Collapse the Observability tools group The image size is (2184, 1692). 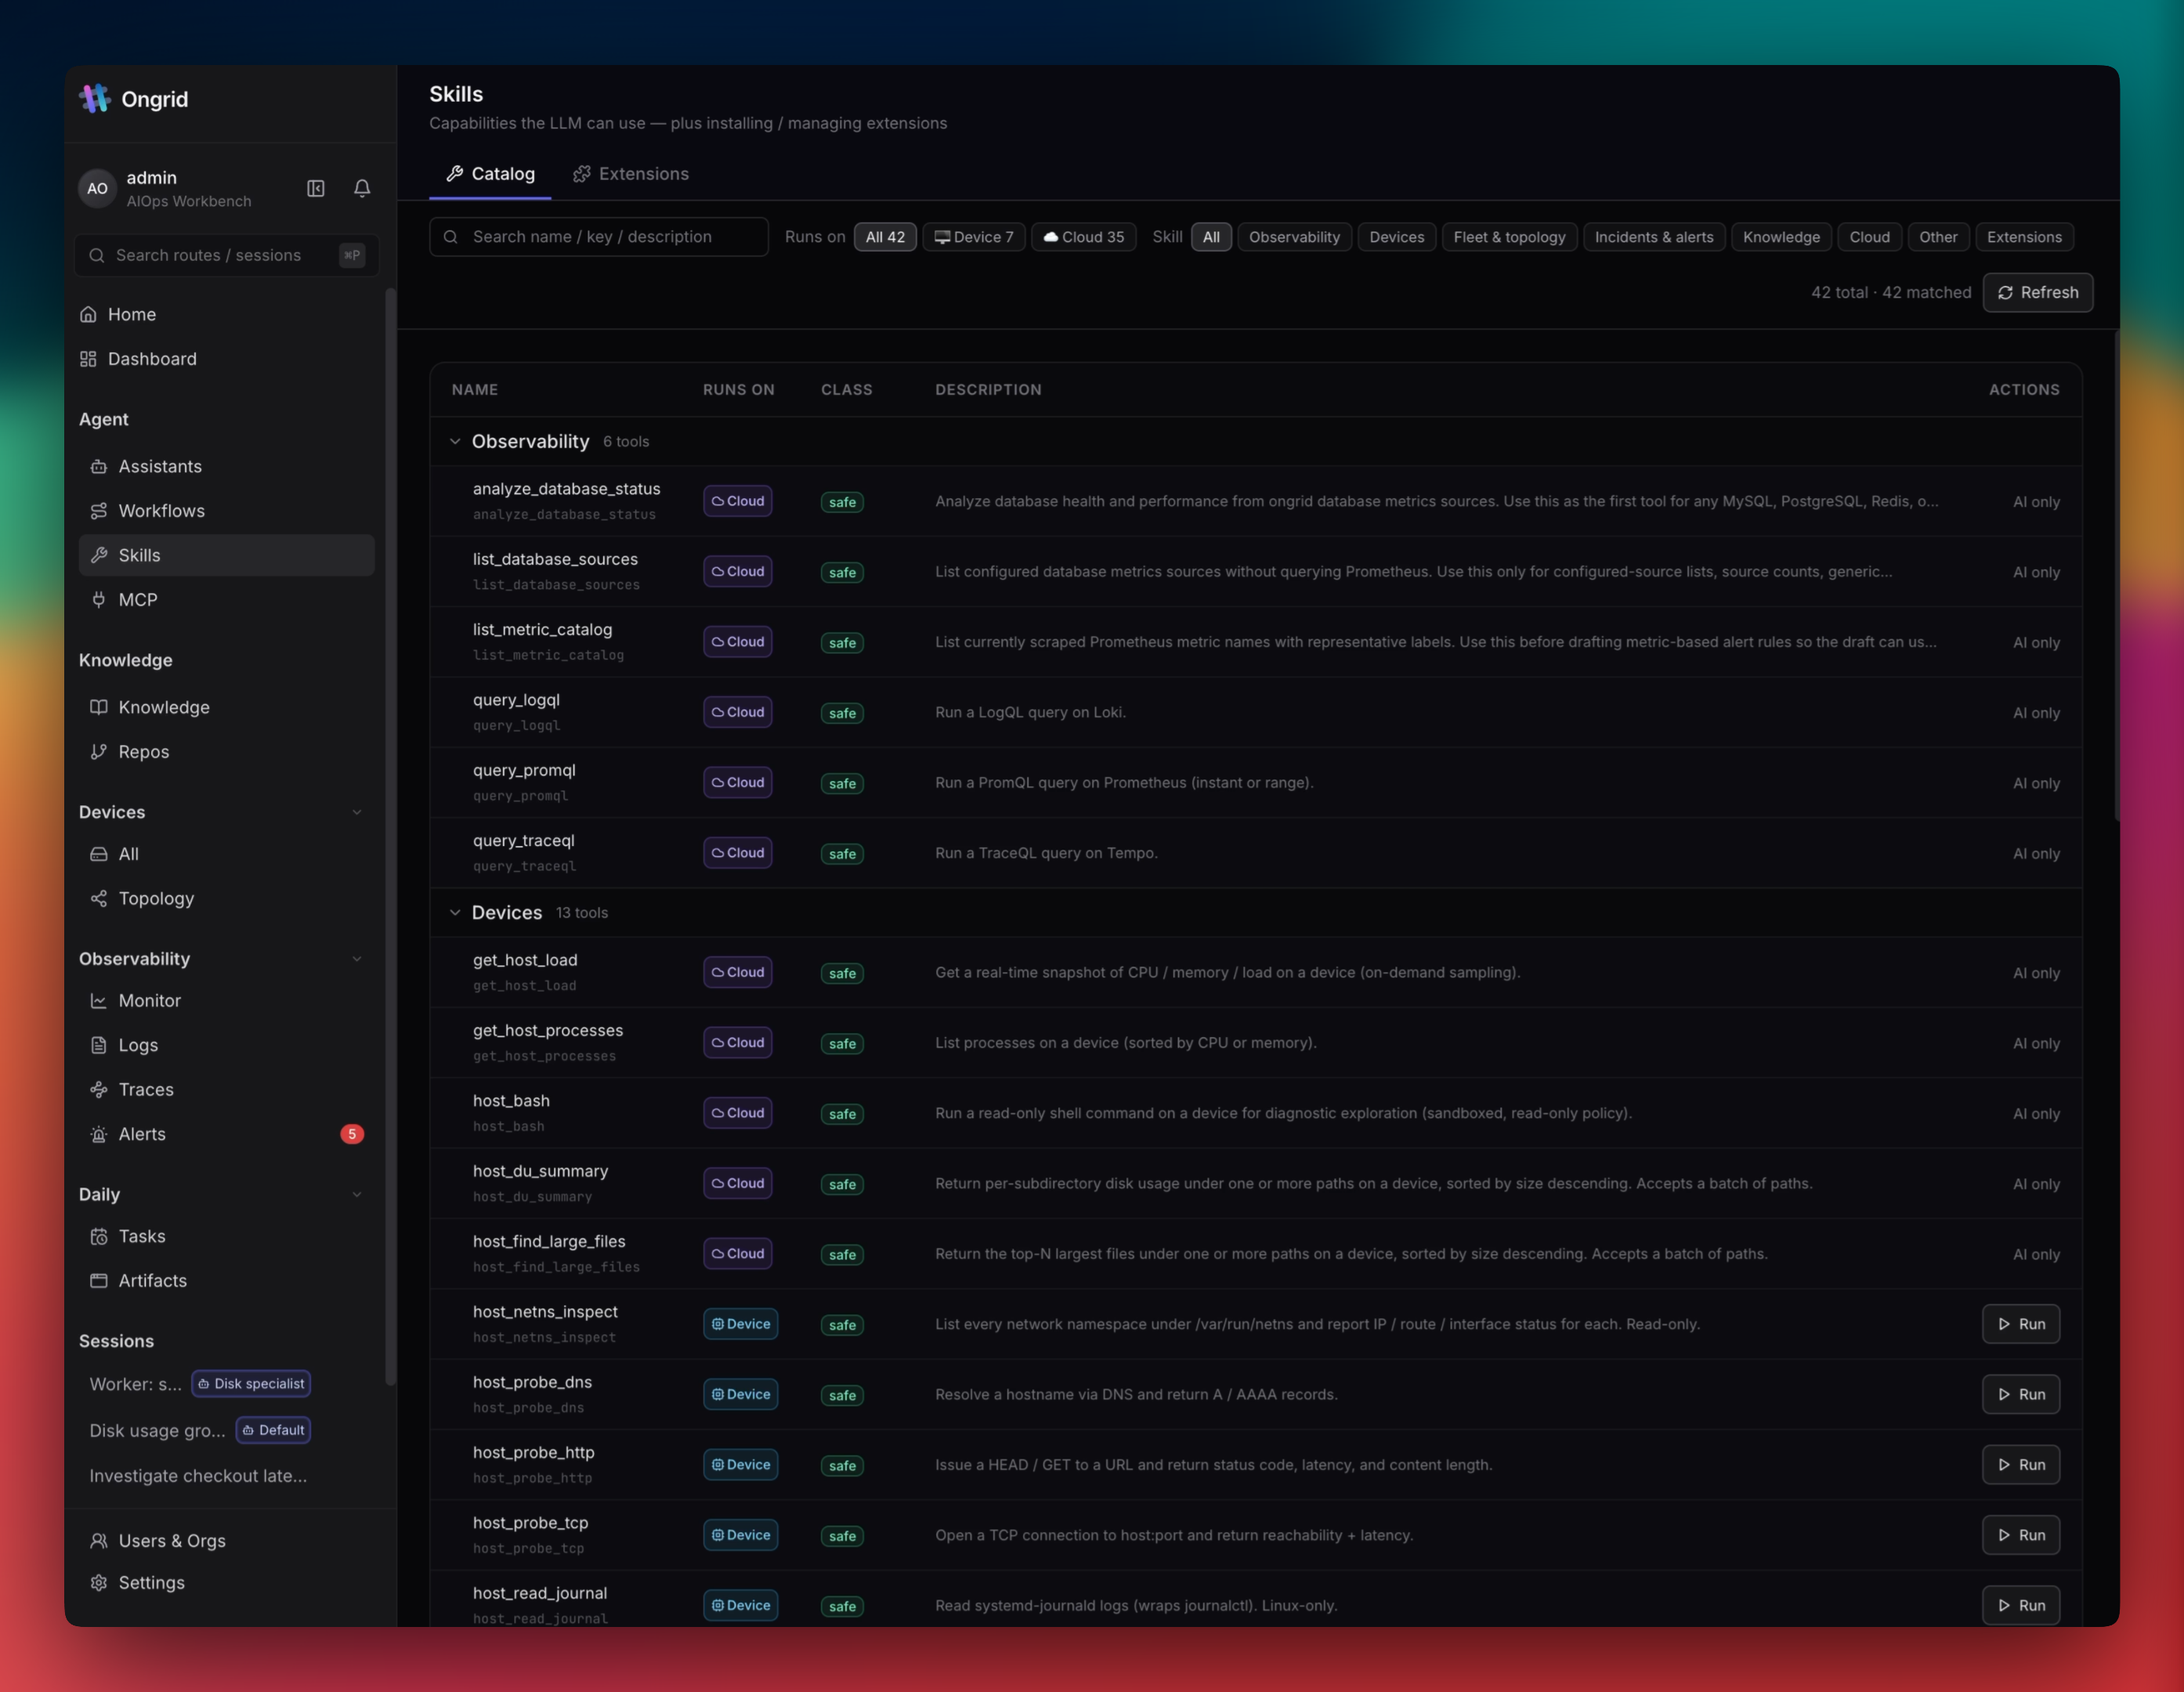[x=455, y=441]
